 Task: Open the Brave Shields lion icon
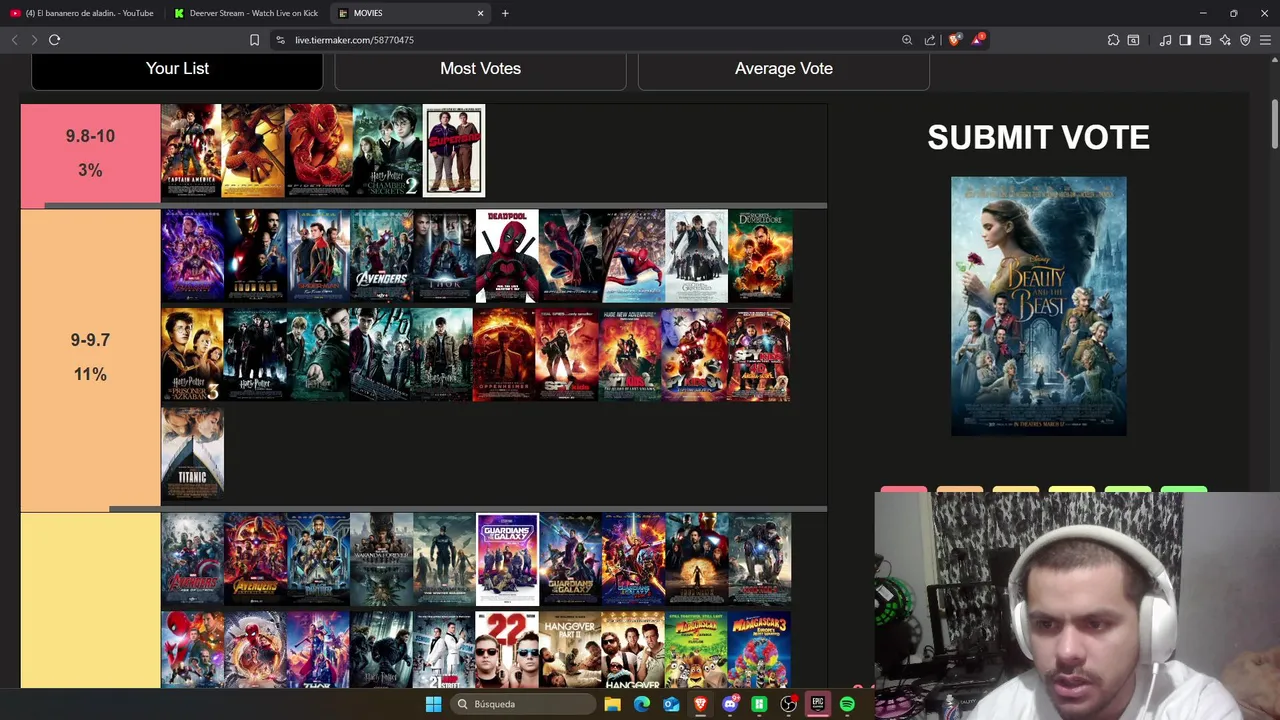(x=955, y=40)
